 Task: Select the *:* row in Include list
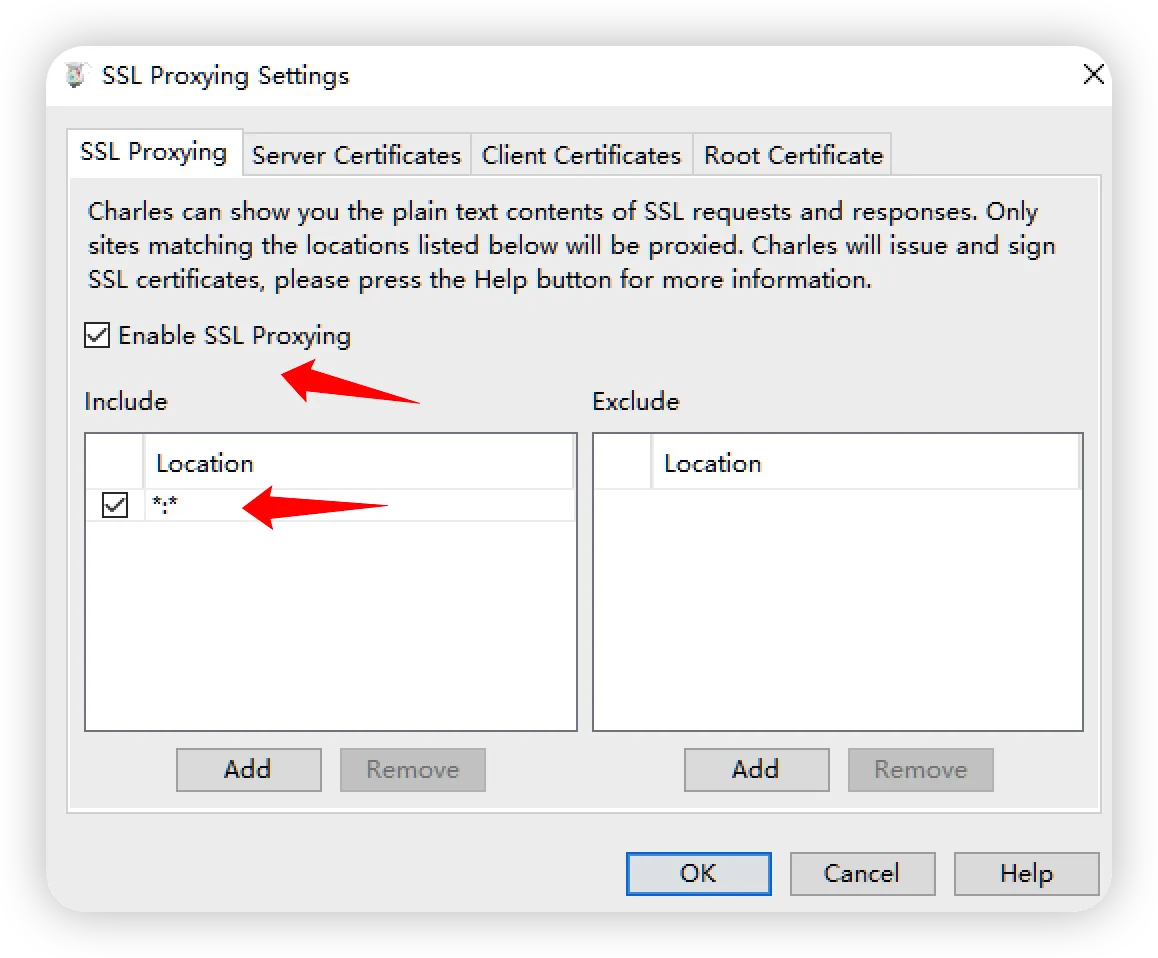(x=360, y=506)
